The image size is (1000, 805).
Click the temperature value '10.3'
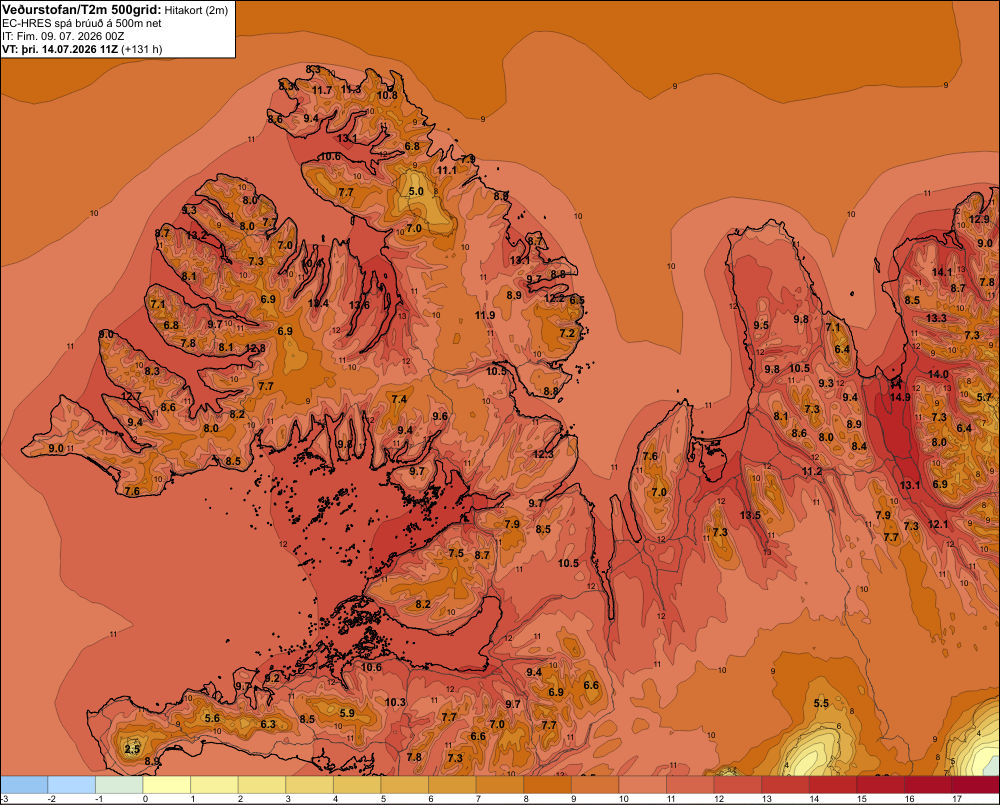(x=395, y=702)
